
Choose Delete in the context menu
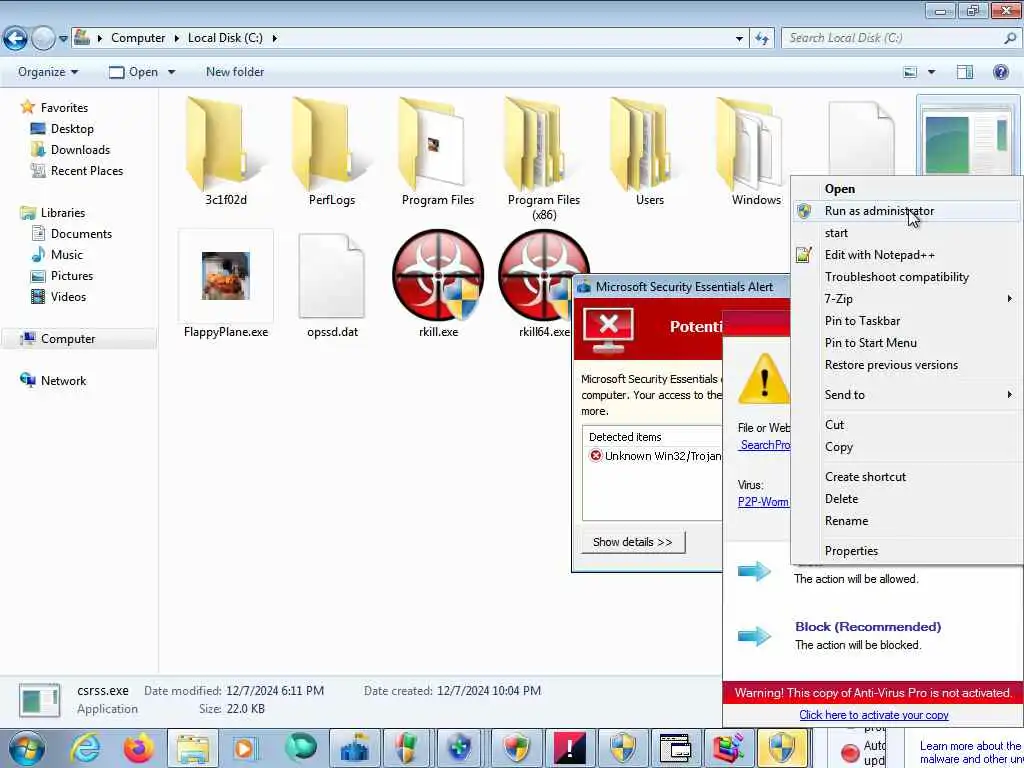click(906, 499)
